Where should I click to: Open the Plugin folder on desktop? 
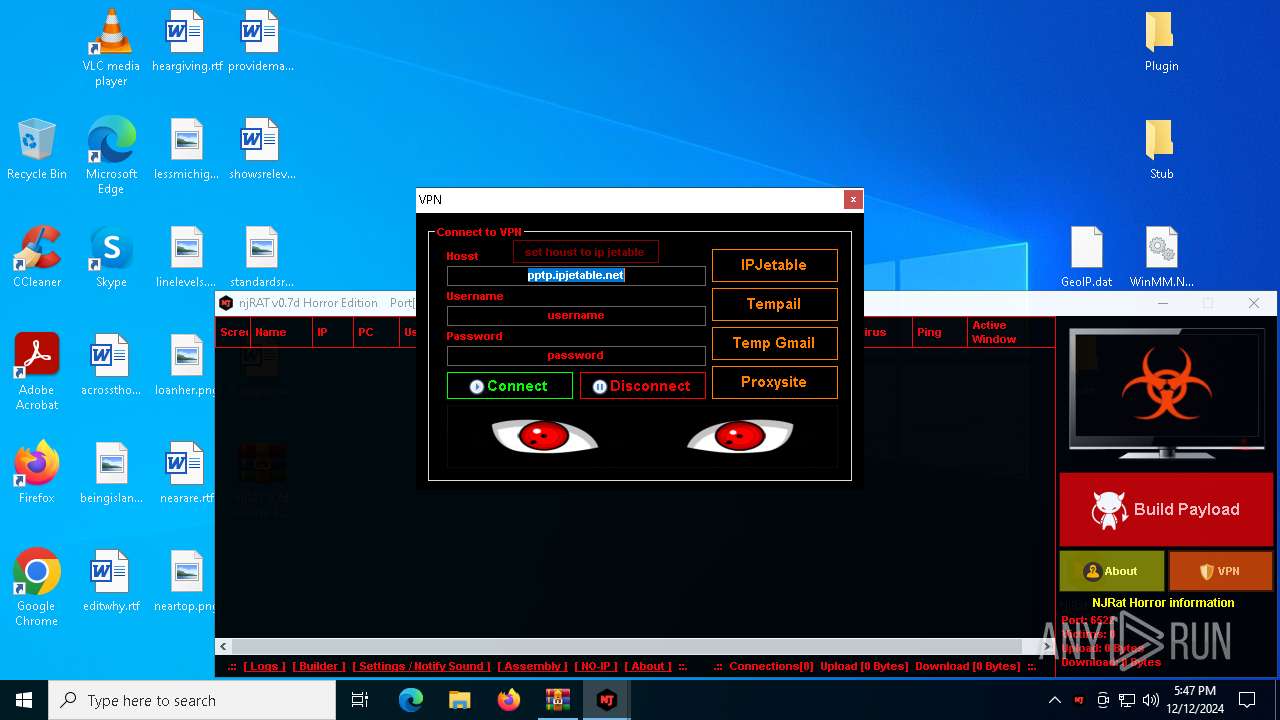[x=1161, y=41]
